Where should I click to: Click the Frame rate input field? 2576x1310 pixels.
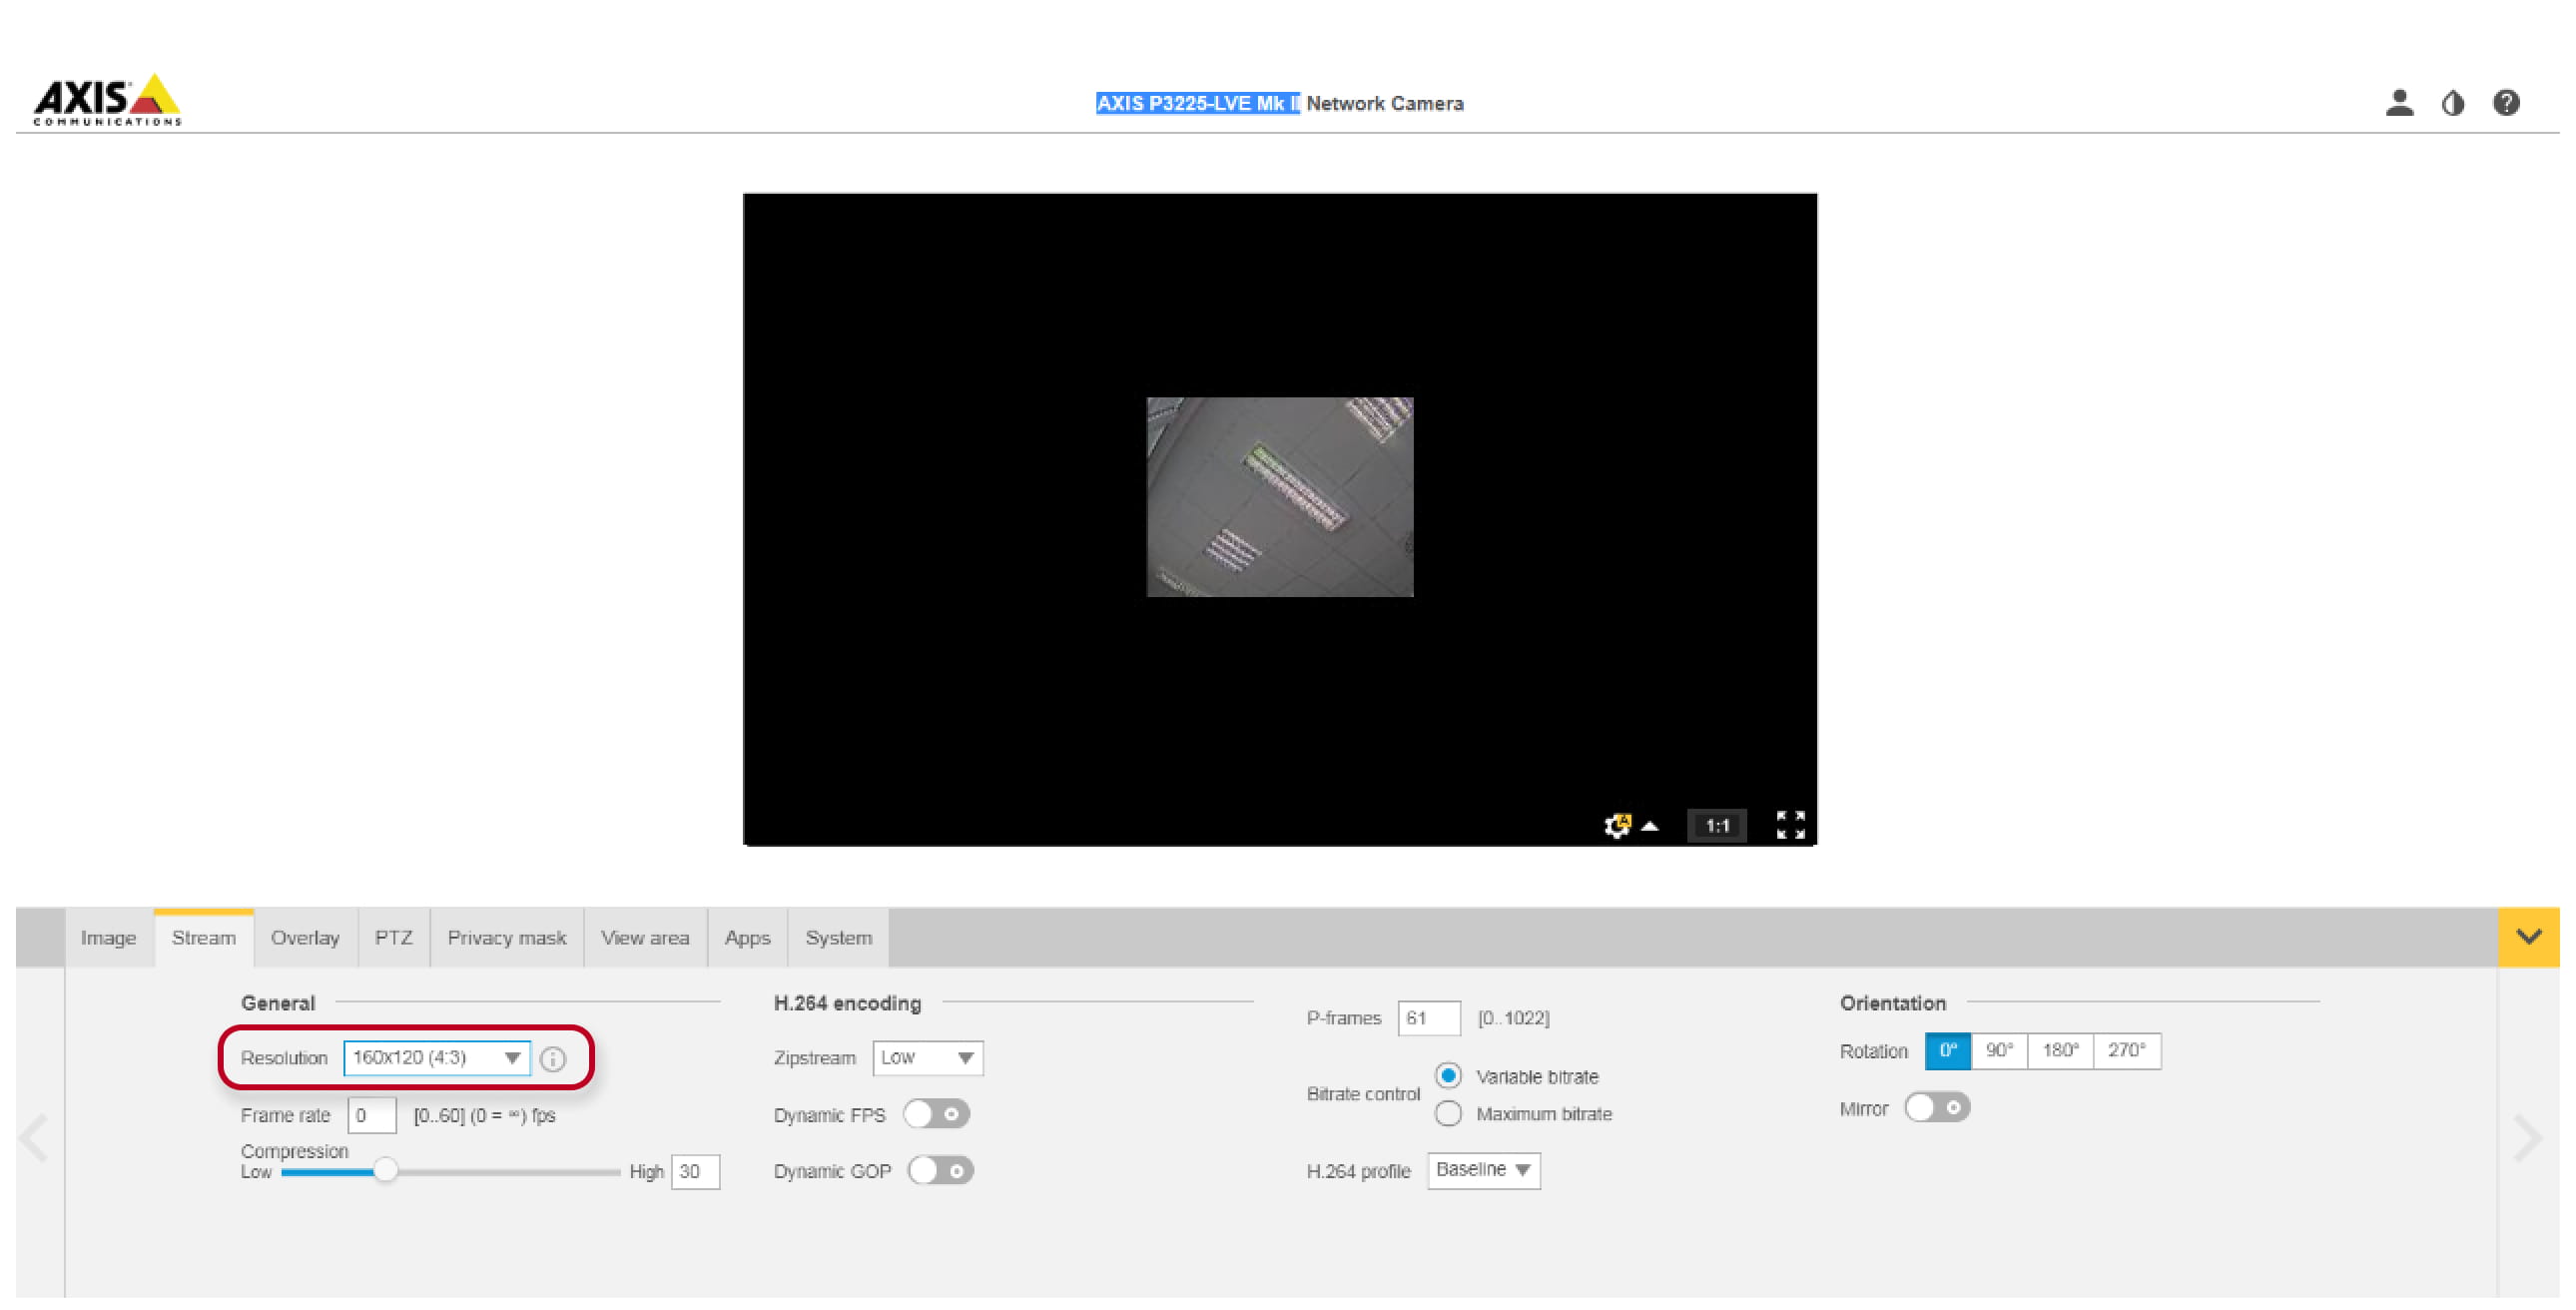pyautogui.click(x=372, y=1115)
